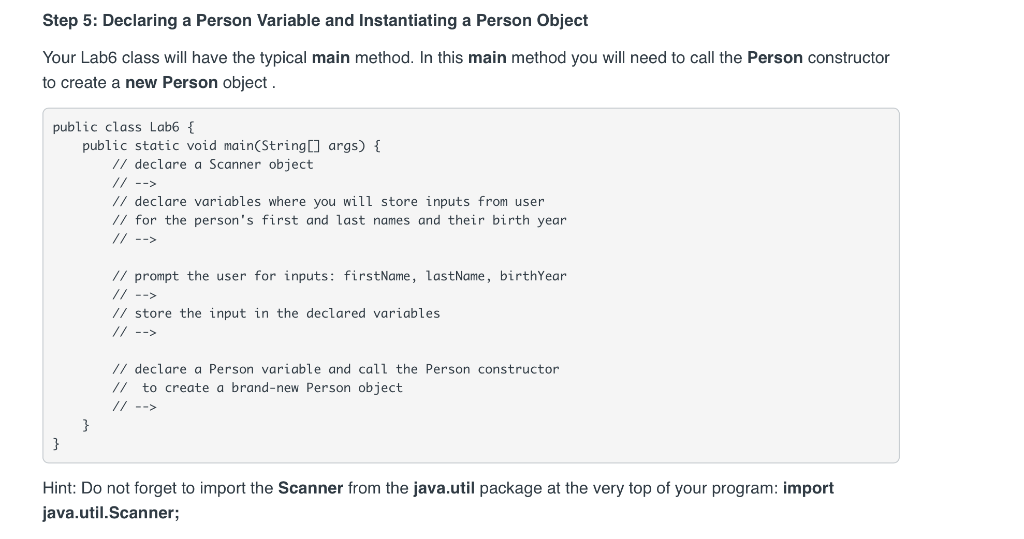Click the 'declare a Person variable' comment line
The height and width of the screenshot is (539, 1024).
tap(336, 369)
